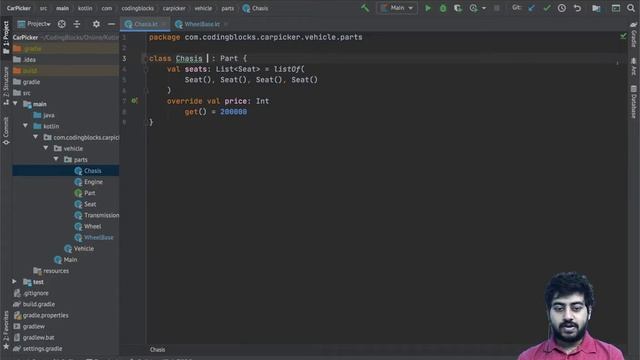Click the parts breadcrumb in navigation bar
This screenshot has height=360, width=640.
click(227, 8)
